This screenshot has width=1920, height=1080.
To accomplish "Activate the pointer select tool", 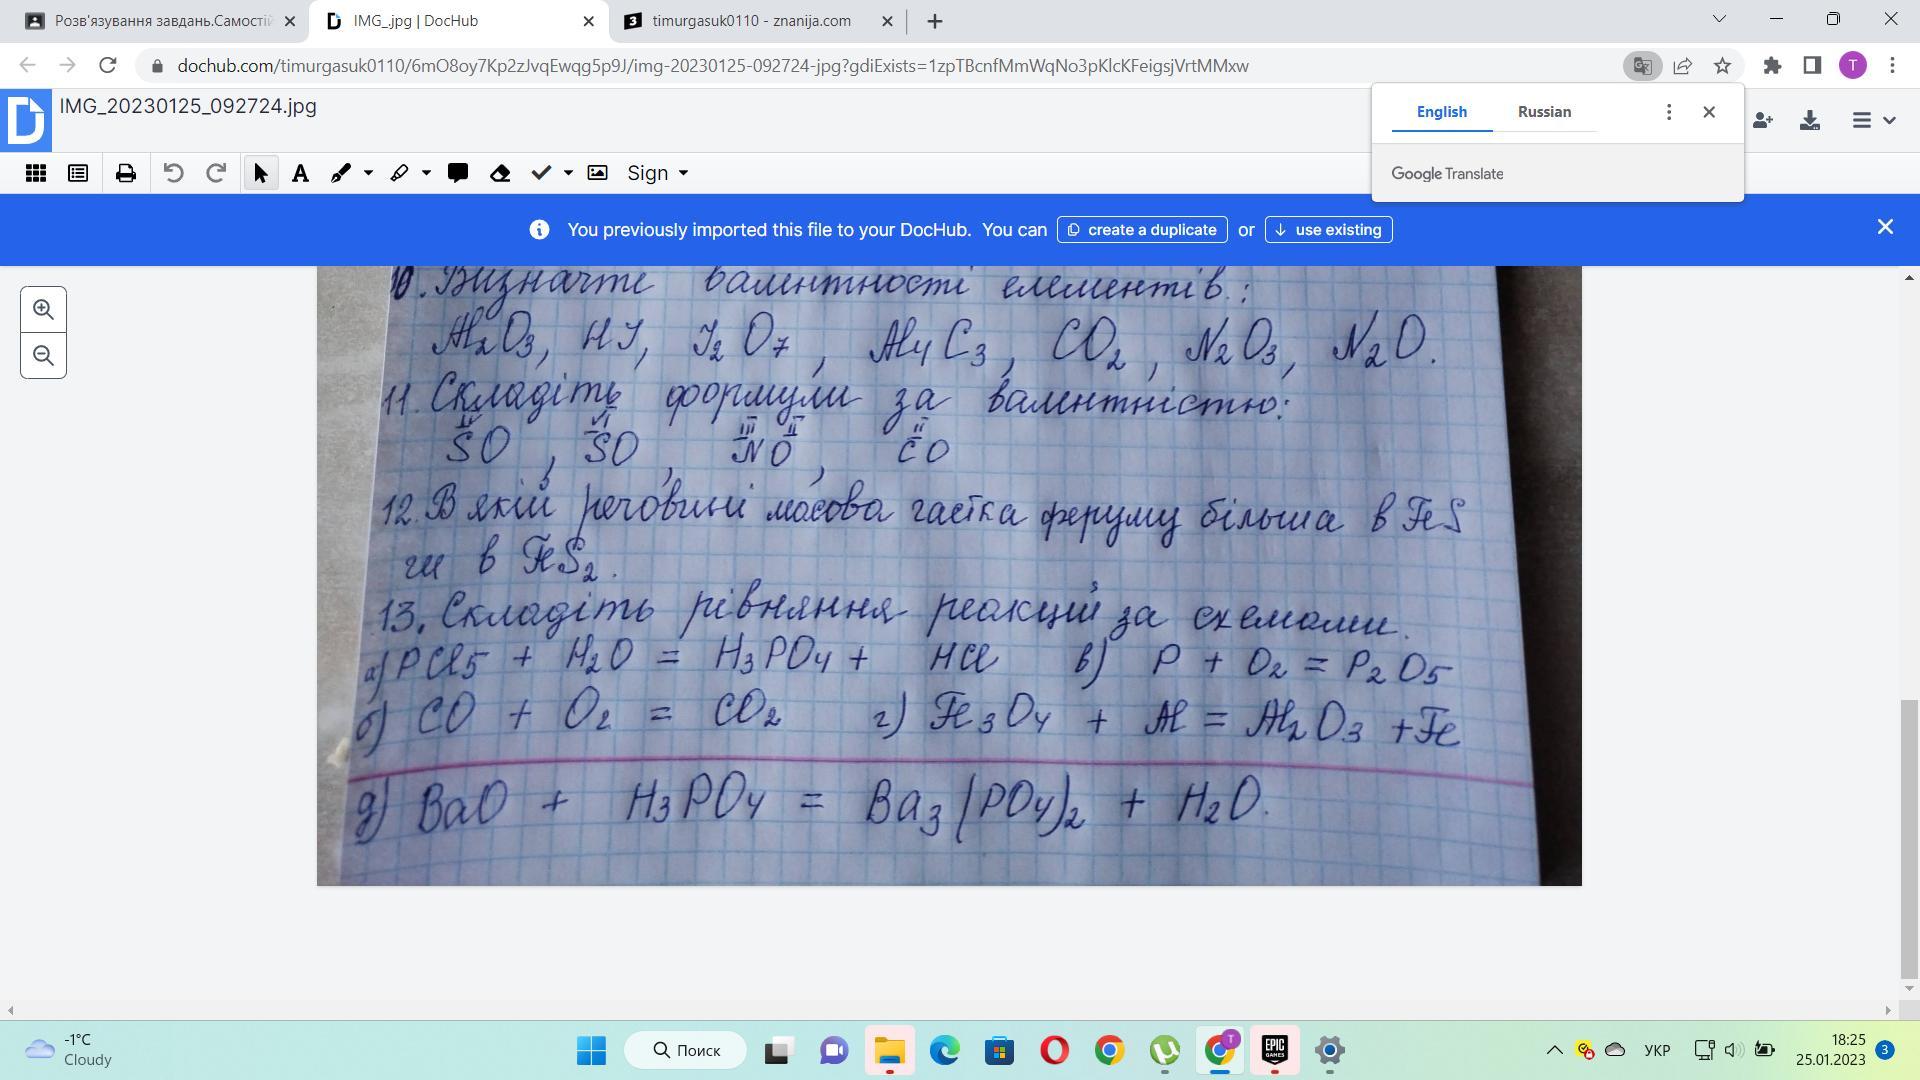I will (x=261, y=173).
